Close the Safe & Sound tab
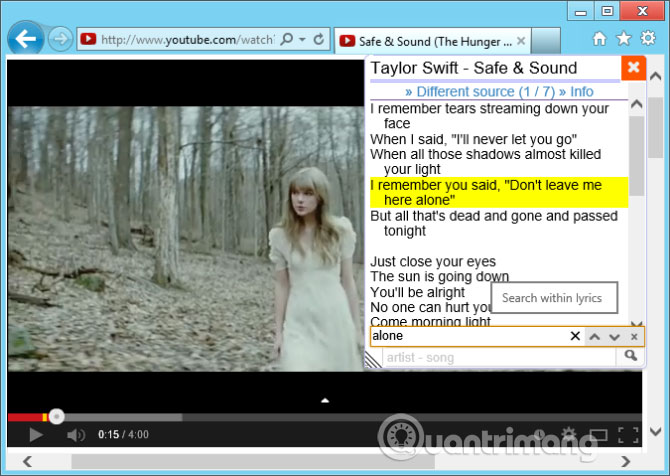This screenshot has height=476, width=670. click(x=520, y=41)
